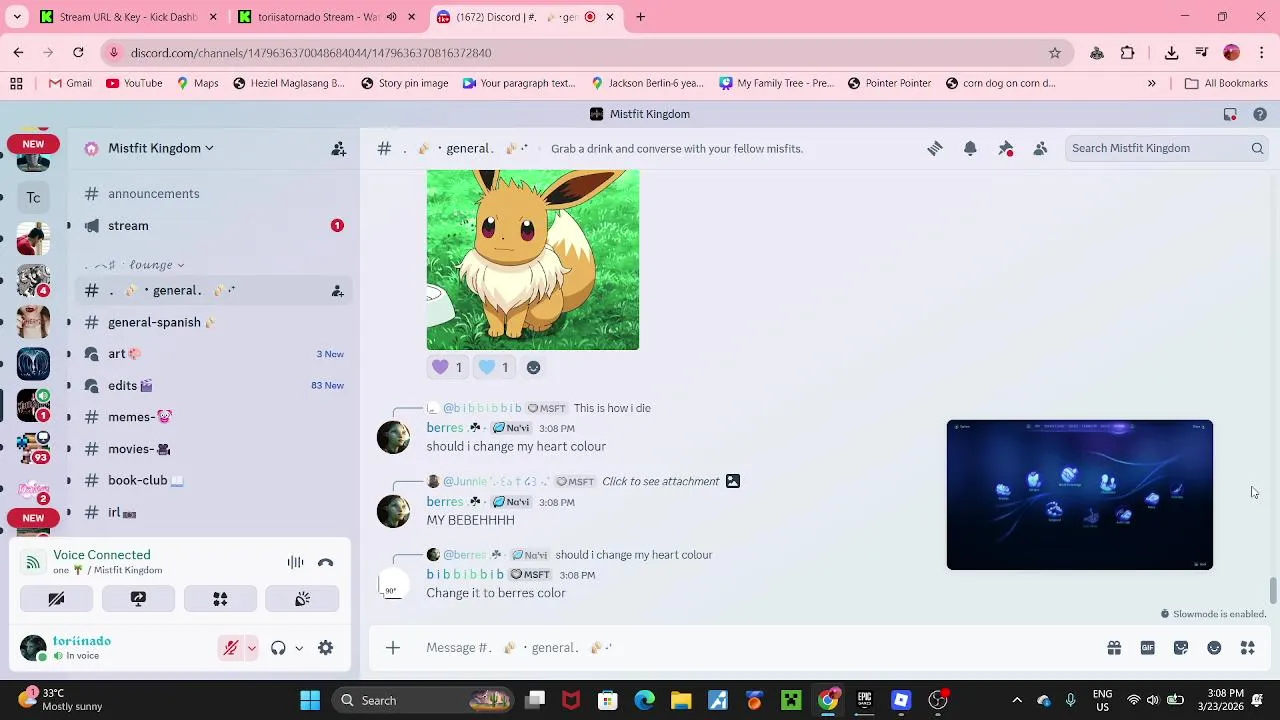Start an activity in voice panel

tap(220, 599)
